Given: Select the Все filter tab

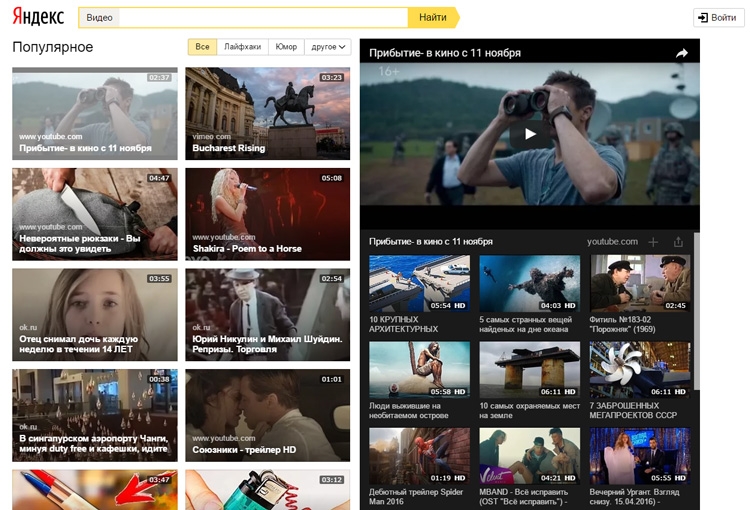Looking at the screenshot, I should pyautogui.click(x=202, y=47).
